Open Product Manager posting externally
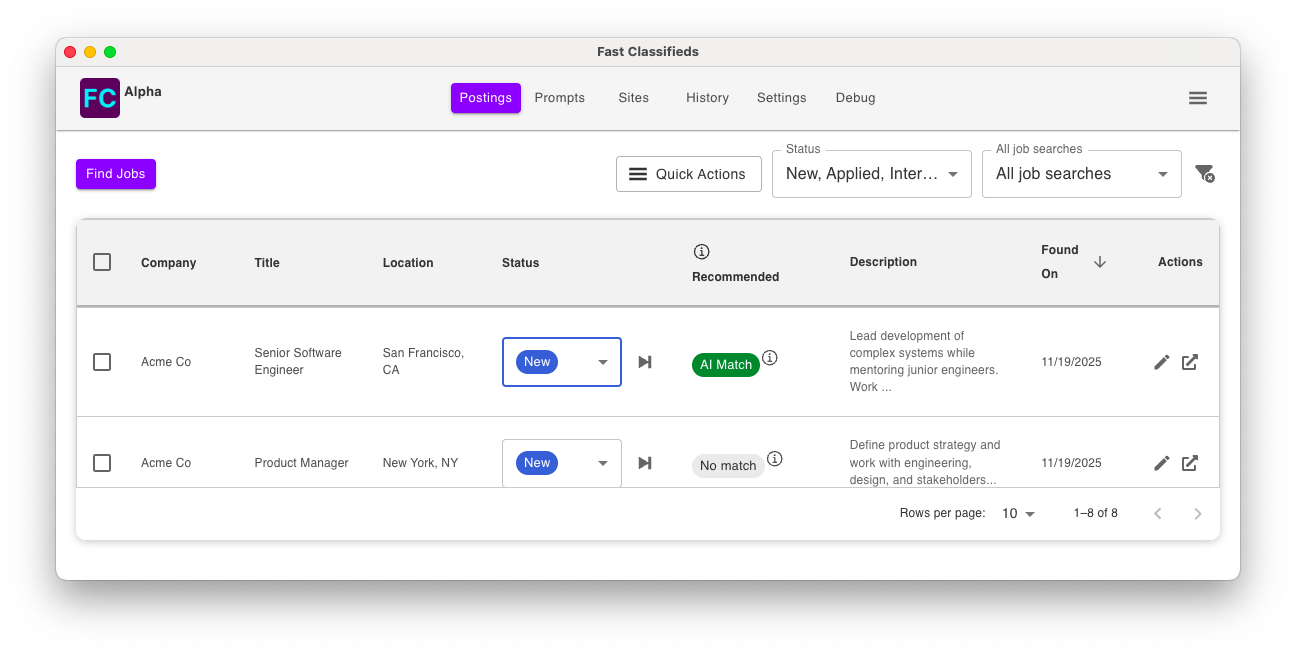 pyautogui.click(x=1190, y=463)
